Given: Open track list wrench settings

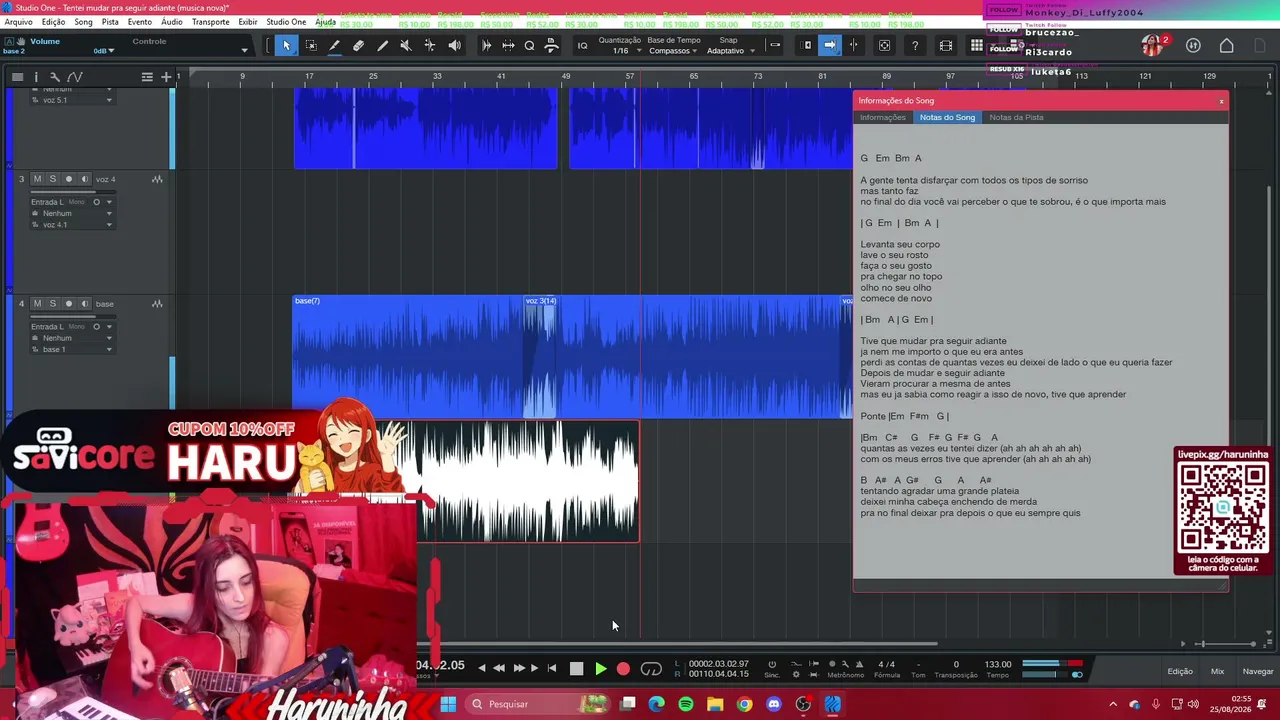Looking at the screenshot, I should 55,77.
